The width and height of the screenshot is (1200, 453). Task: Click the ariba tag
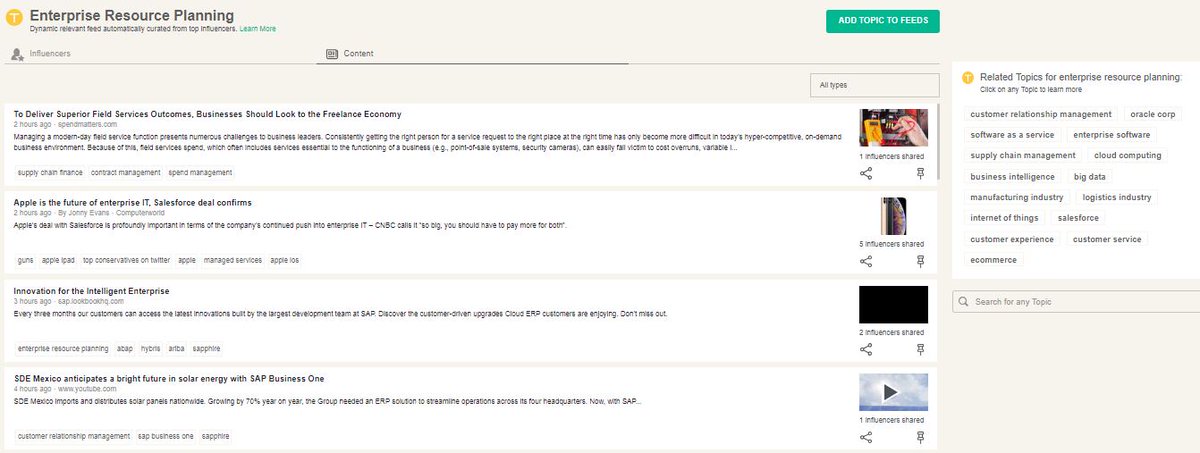(176, 348)
